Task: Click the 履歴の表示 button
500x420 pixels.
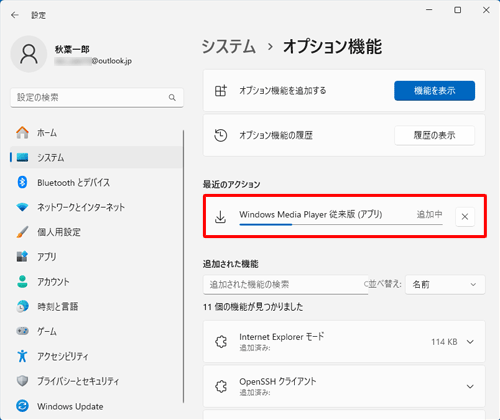Action: click(x=434, y=135)
